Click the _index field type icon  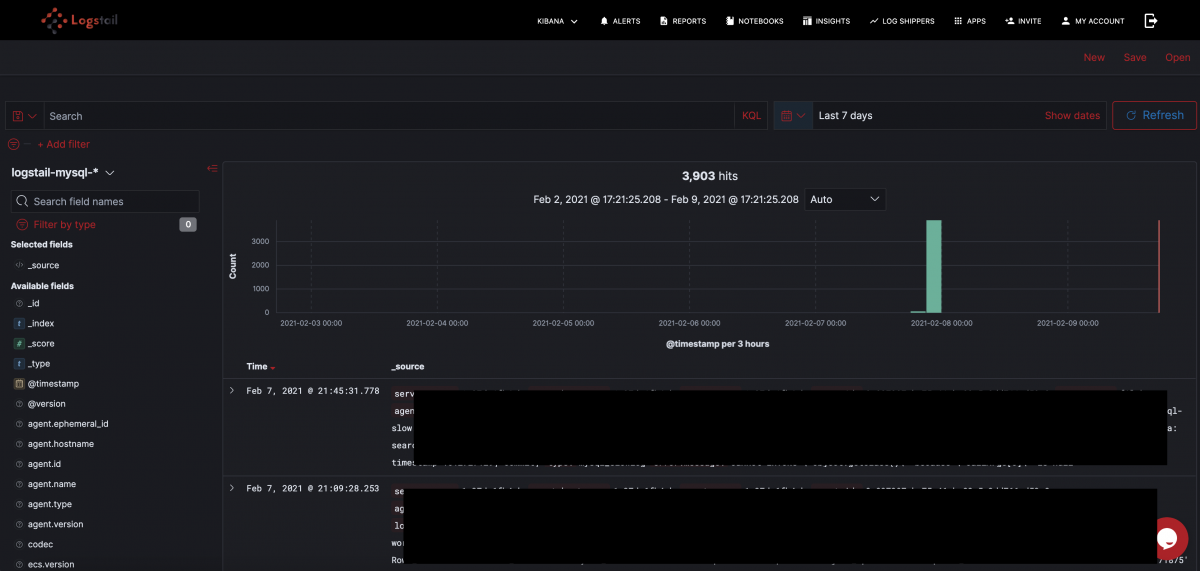coord(19,323)
